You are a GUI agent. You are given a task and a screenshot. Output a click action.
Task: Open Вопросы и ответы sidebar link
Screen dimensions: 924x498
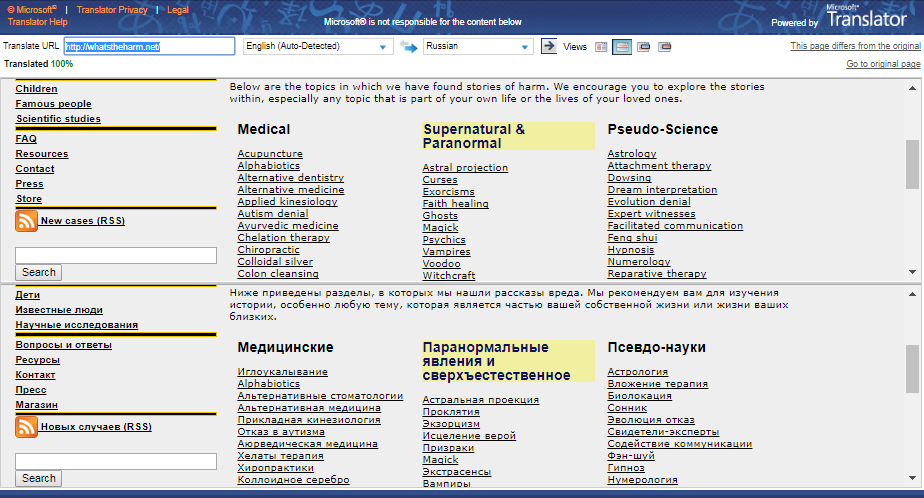(x=64, y=345)
